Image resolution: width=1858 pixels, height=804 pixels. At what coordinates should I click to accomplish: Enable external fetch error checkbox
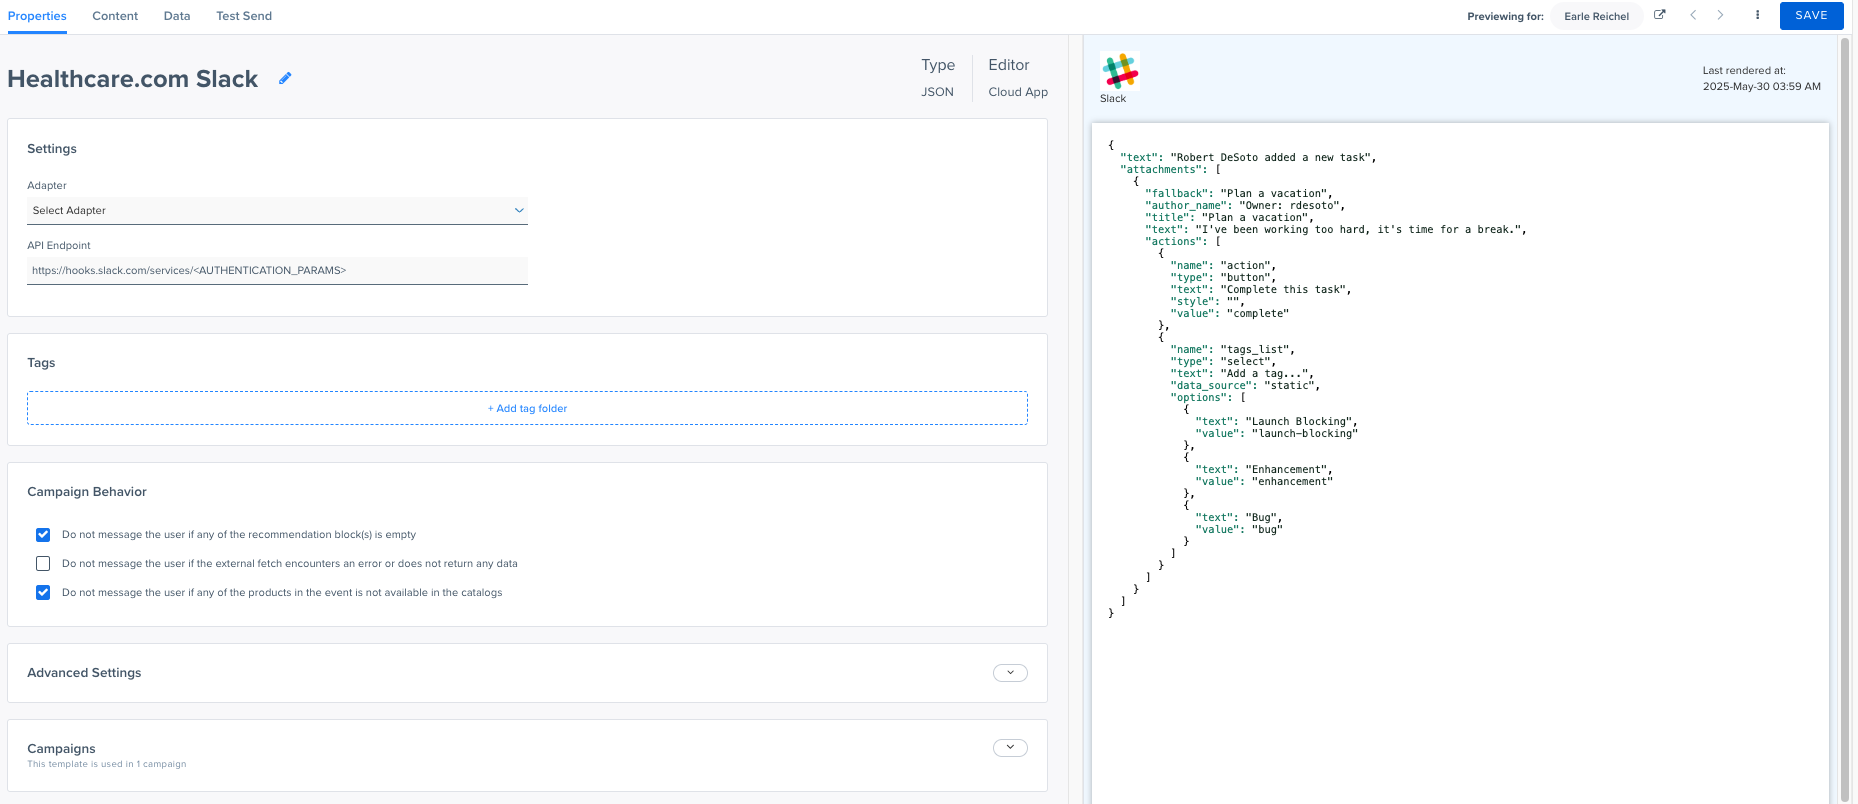coord(43,564)
